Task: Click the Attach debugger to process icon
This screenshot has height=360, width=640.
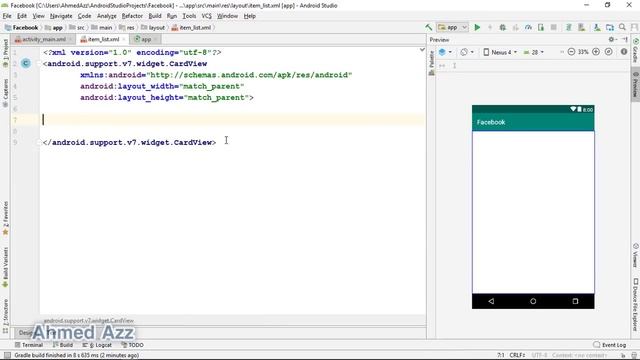Action: (x=541, y=27)
